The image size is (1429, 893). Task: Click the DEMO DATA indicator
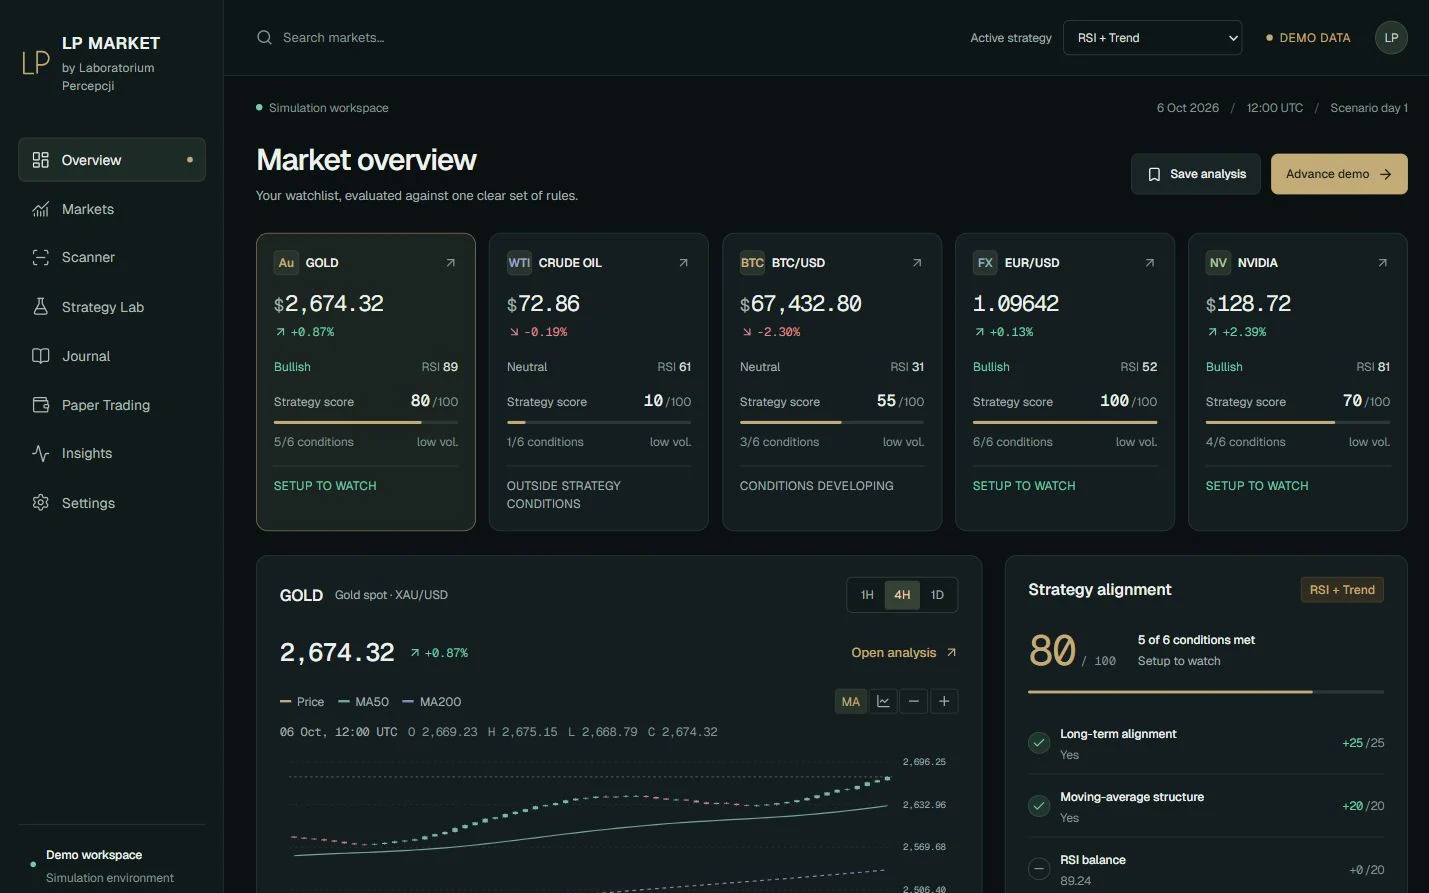1308,38
